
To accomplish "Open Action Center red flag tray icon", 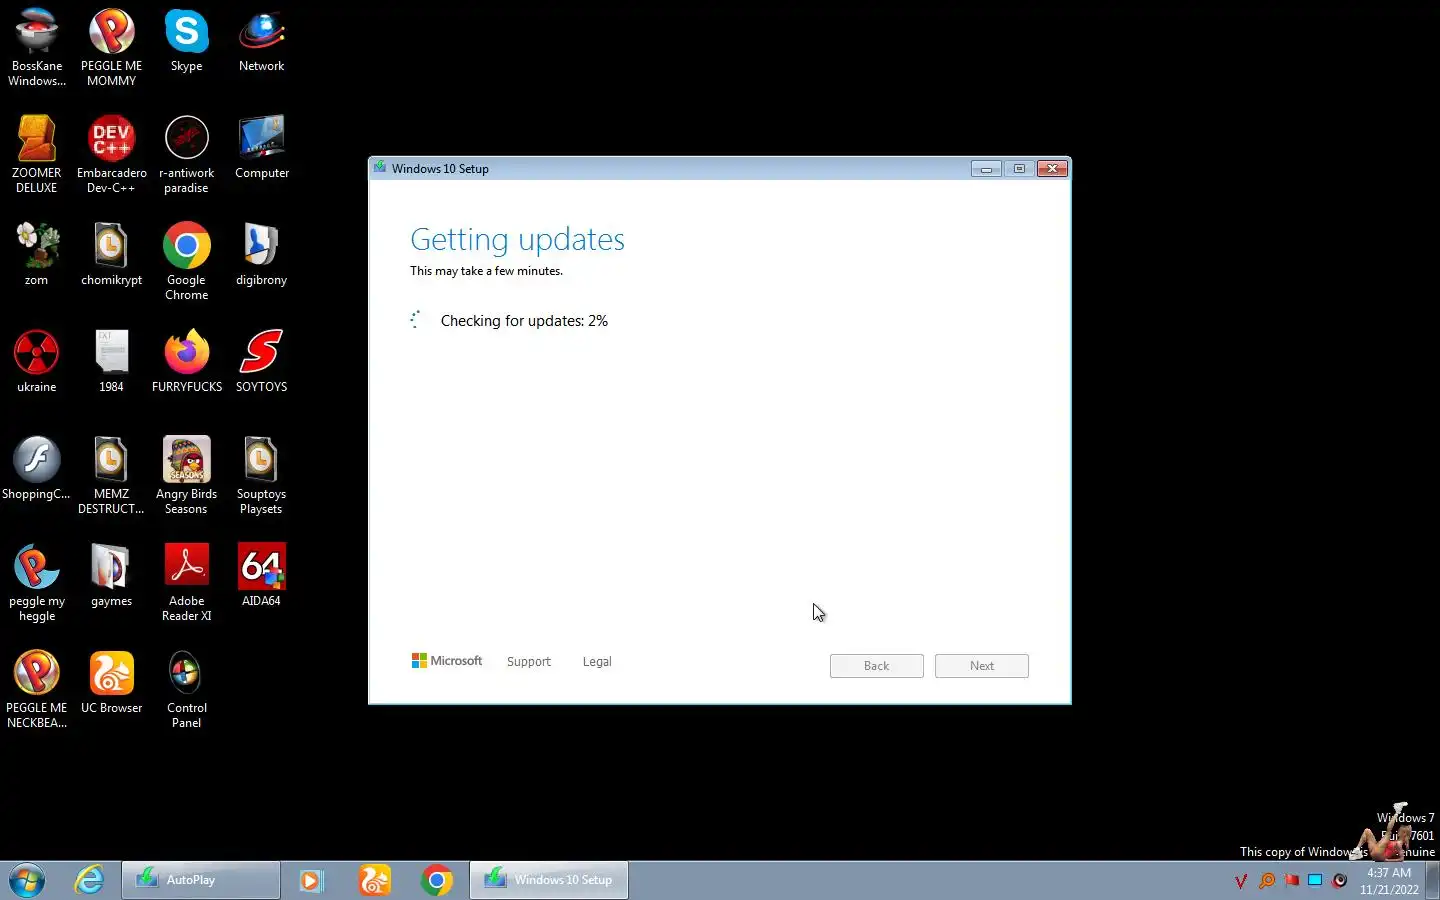I will pos(1291,881).
